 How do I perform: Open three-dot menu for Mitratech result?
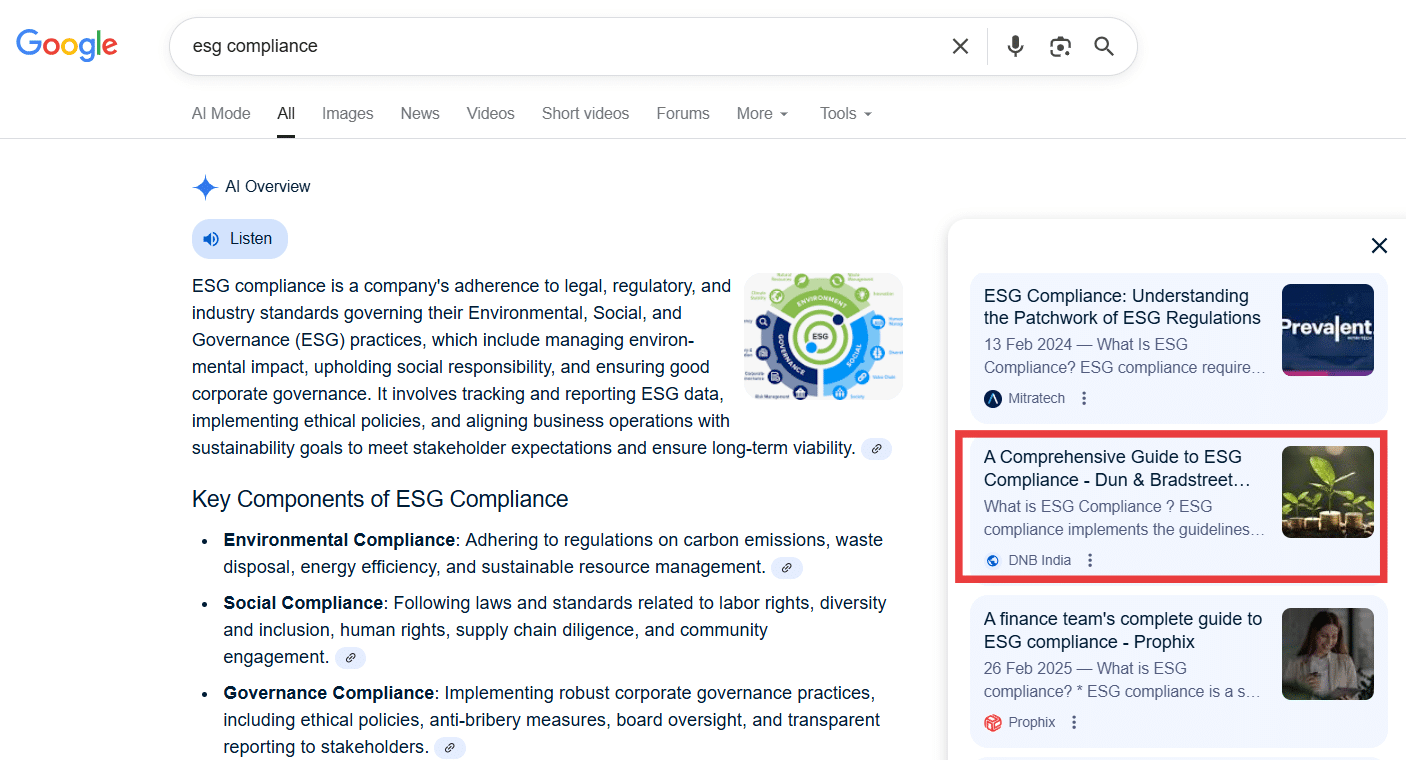click(x=1084, y=398)
